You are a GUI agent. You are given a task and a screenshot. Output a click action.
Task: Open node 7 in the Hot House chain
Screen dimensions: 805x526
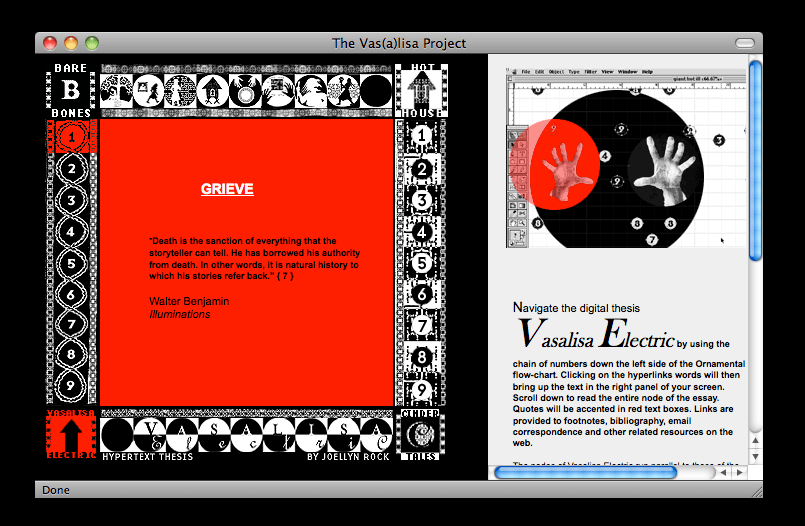423,326
